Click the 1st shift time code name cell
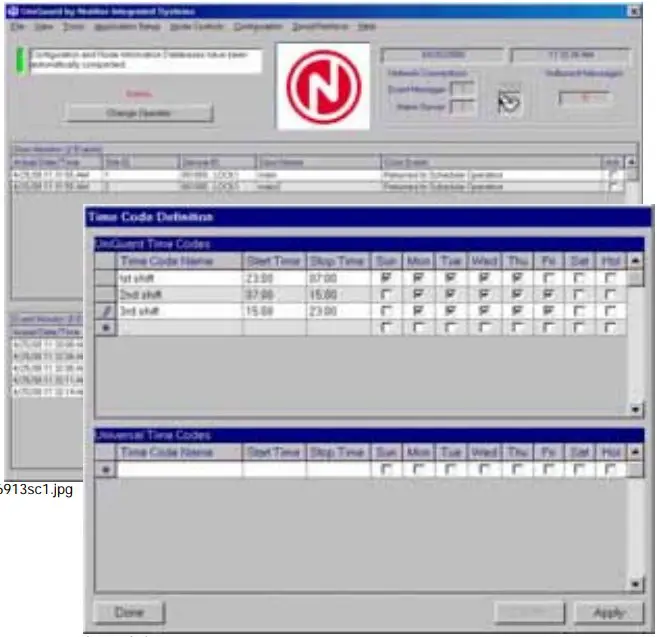657x637 pixels. (179, 278)
